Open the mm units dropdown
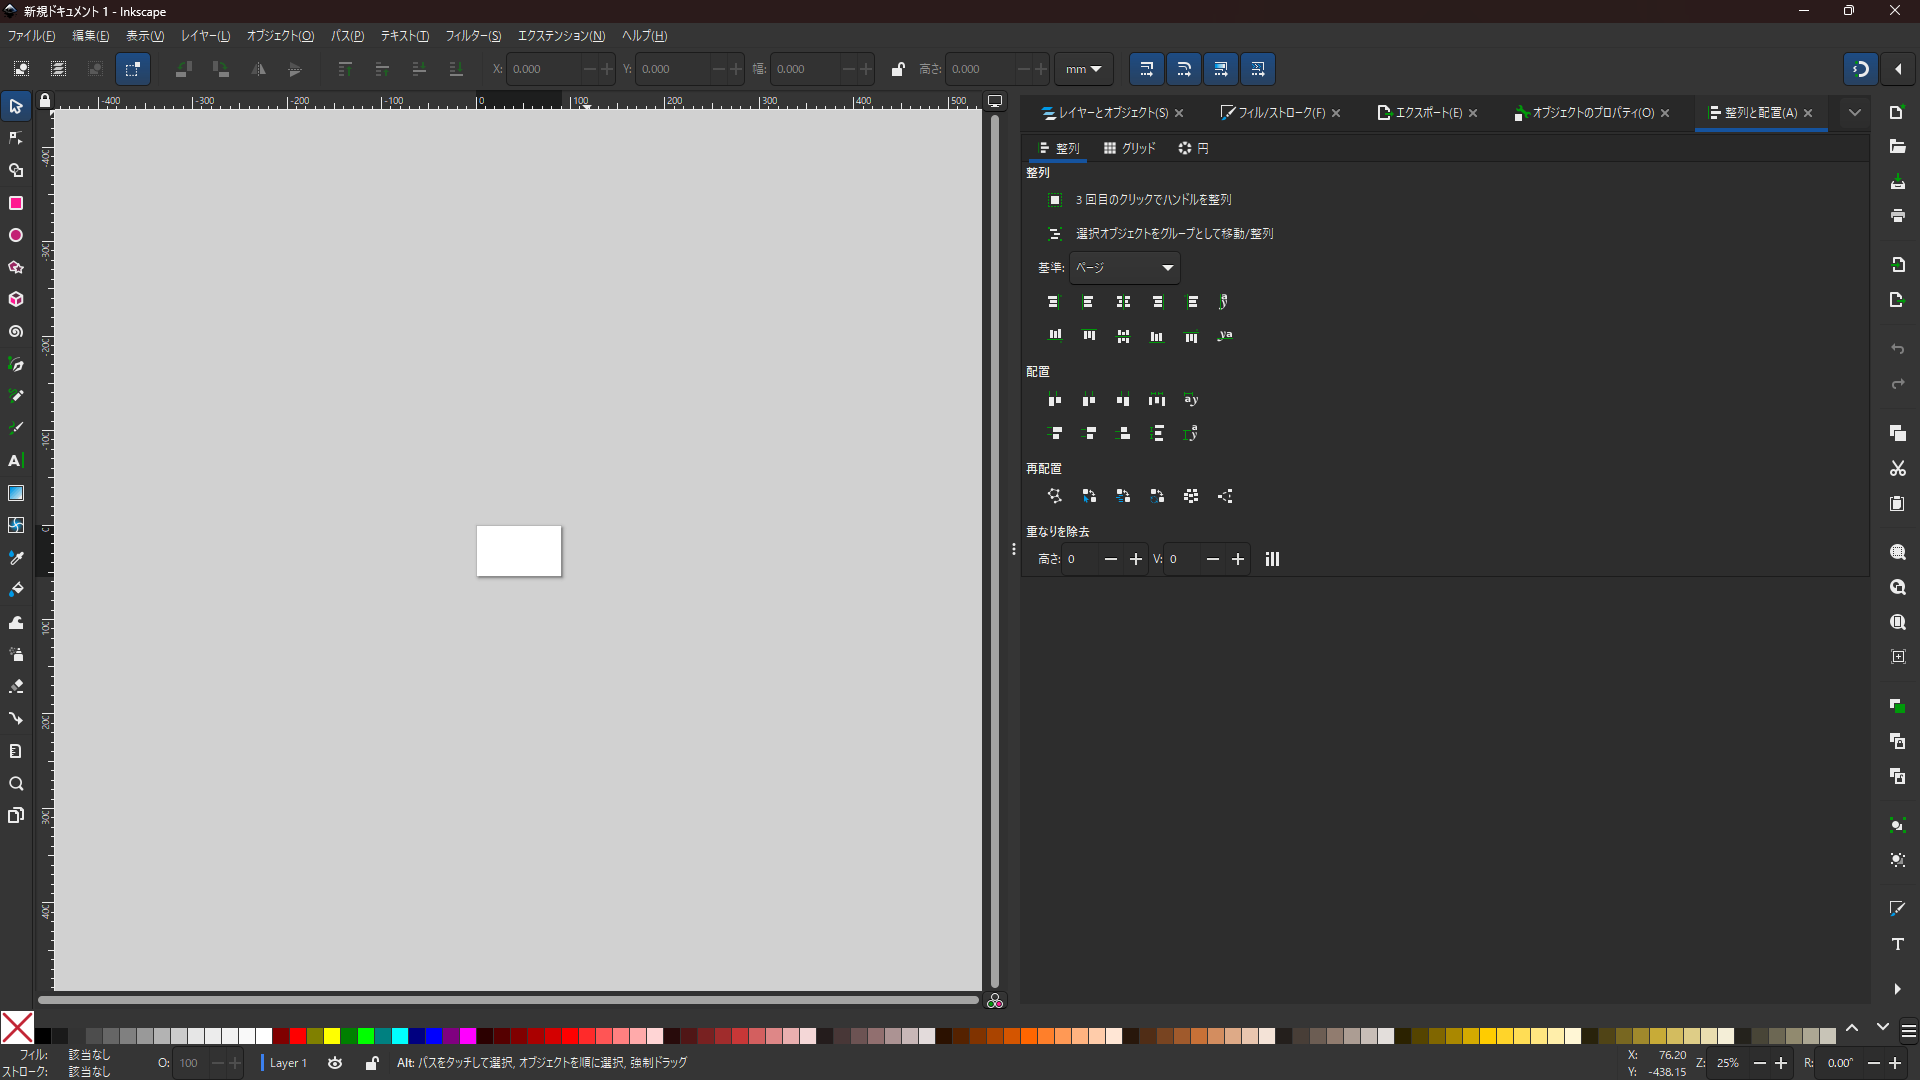Viewport: 1920px width, 1080px height. (x=1083, y=69)
